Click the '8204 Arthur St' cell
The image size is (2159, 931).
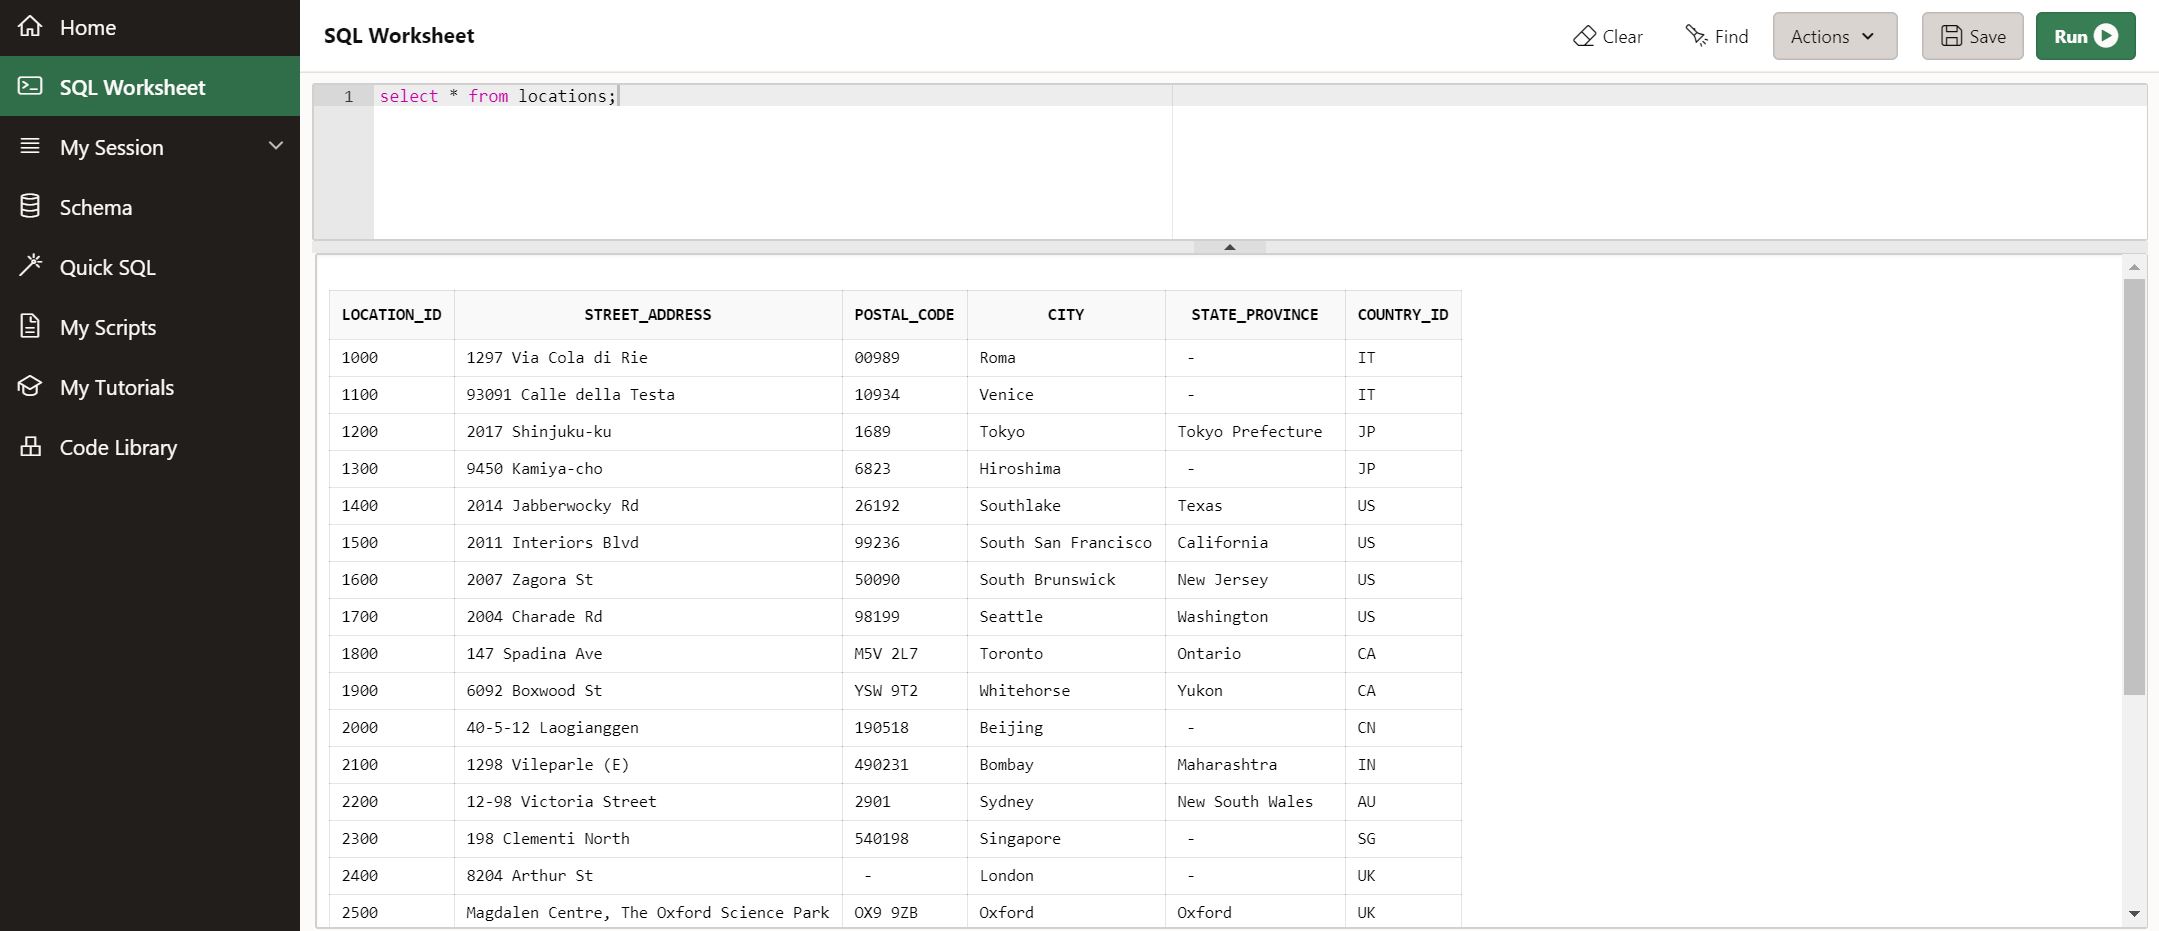(x=648, y=876)
